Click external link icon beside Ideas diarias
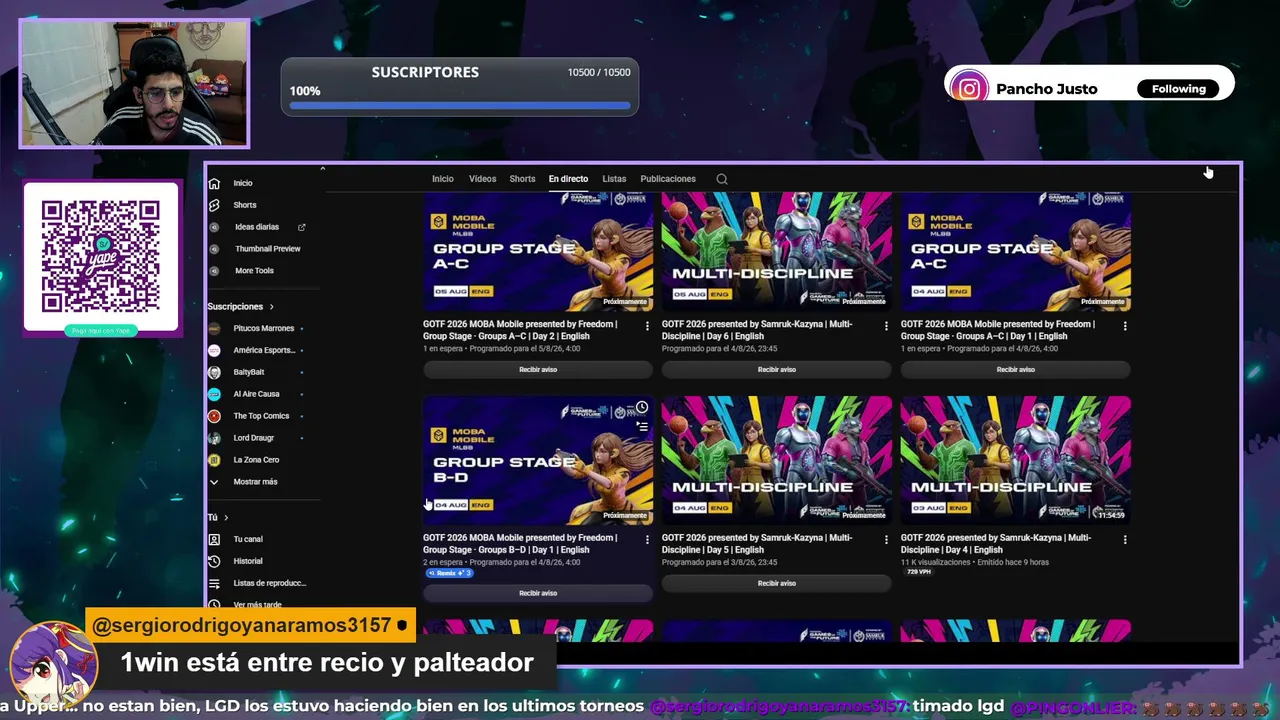The image size is (1280, 720). point(302,227)
